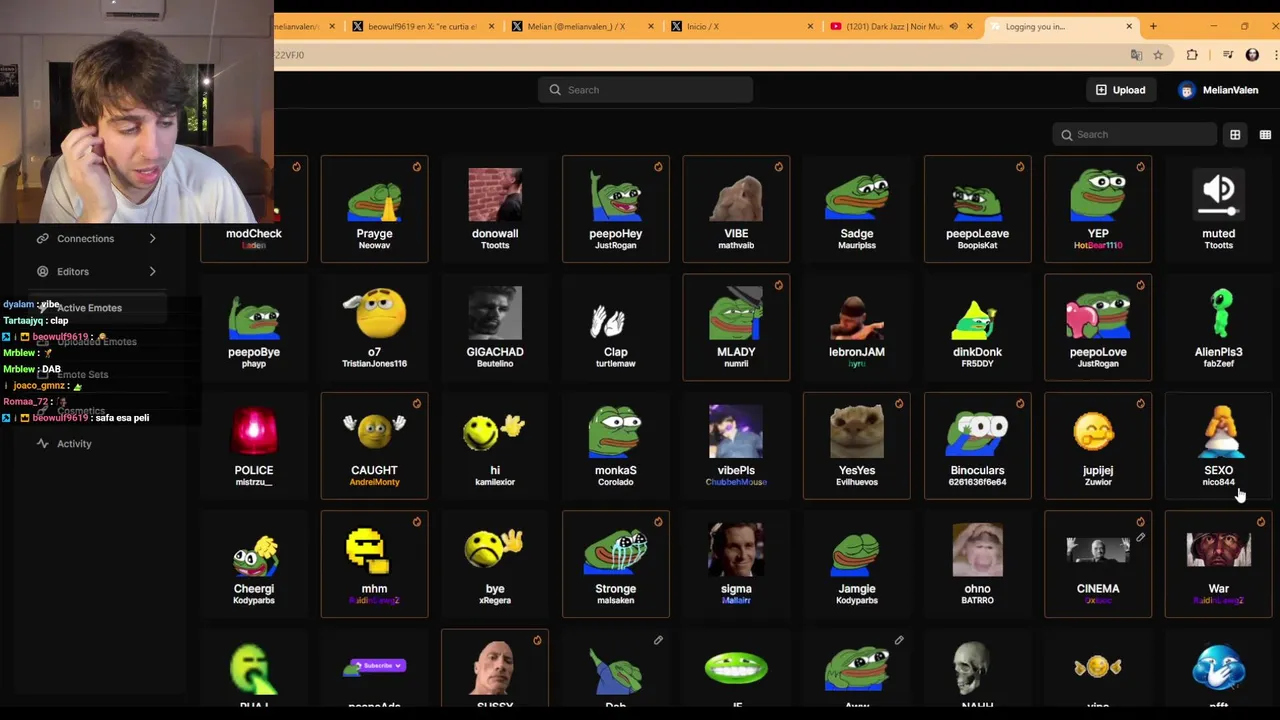Select the mhm emote
Viewport: 1280px width, 720px height.
point(374,565)
